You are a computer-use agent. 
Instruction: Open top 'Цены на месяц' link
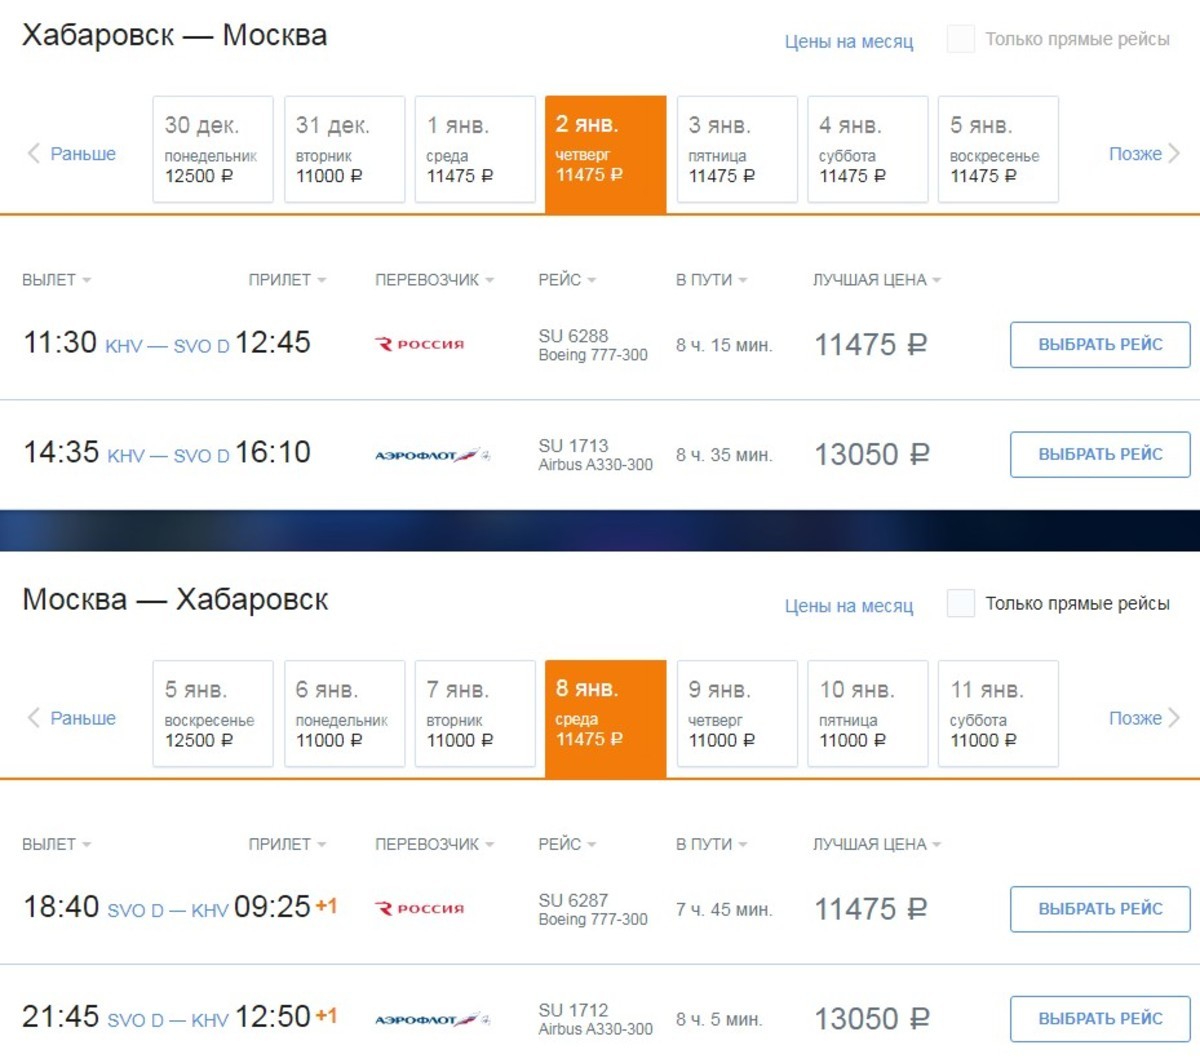(849, 42)
